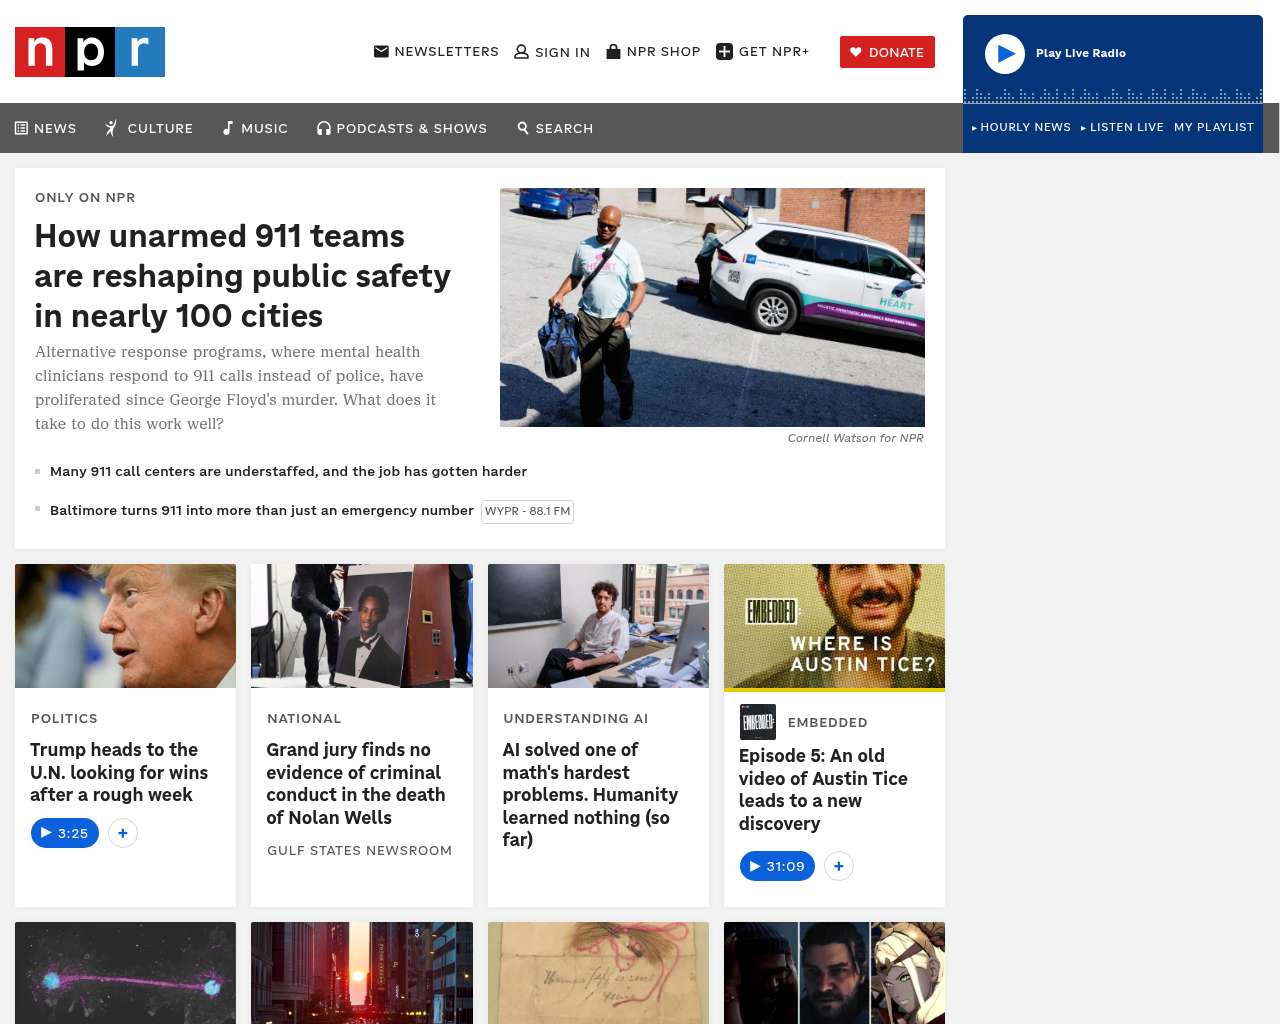
Task: Open My Playlist
Action: tap(1214, 127)
